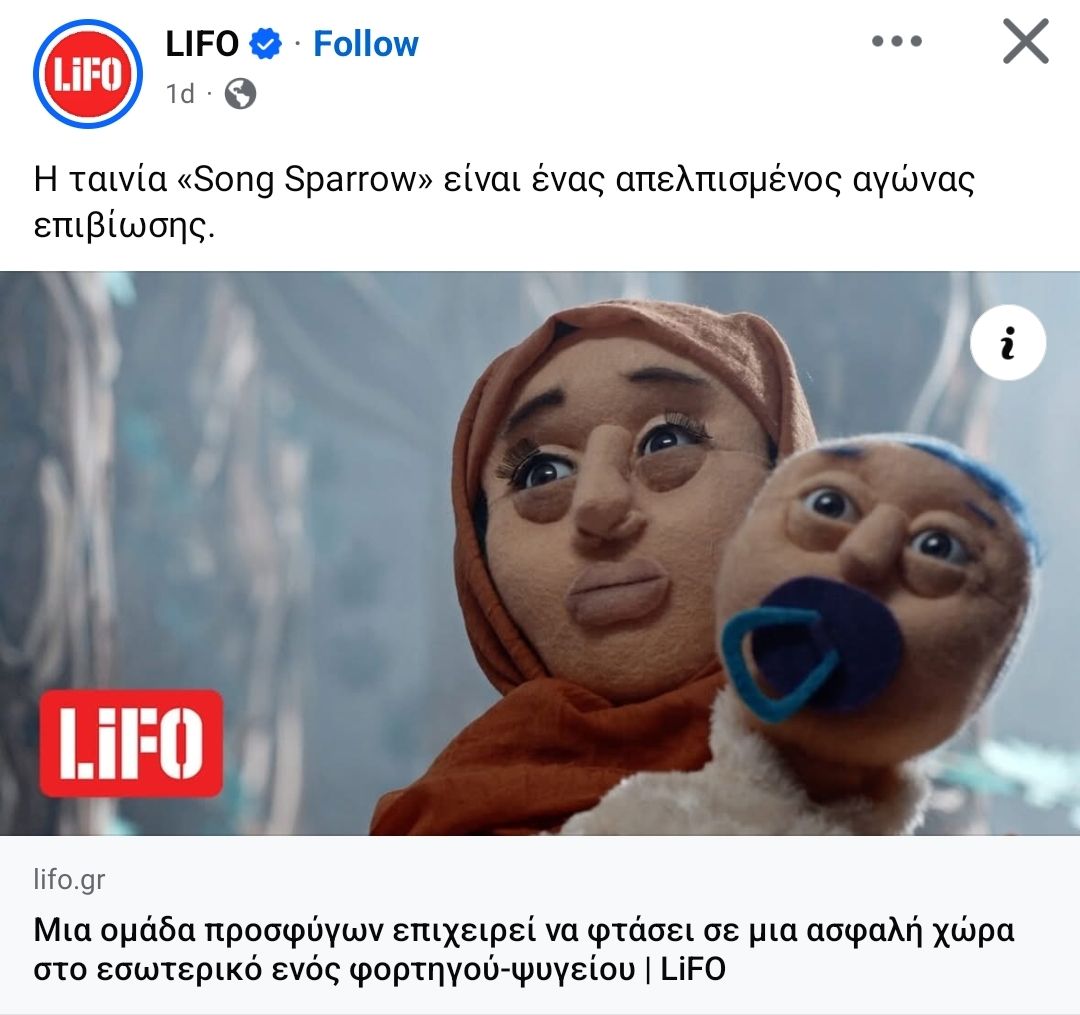This screenshot has height=1015, width=1080.
Task: Click the Song Sparrow caption text
Action: coord(504,202)
